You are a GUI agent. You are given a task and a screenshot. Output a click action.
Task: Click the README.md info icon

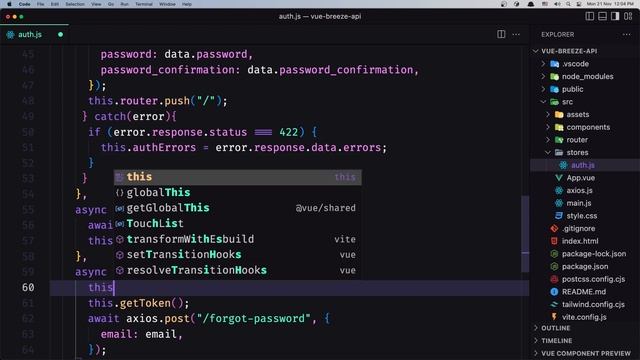pos(554,292)
